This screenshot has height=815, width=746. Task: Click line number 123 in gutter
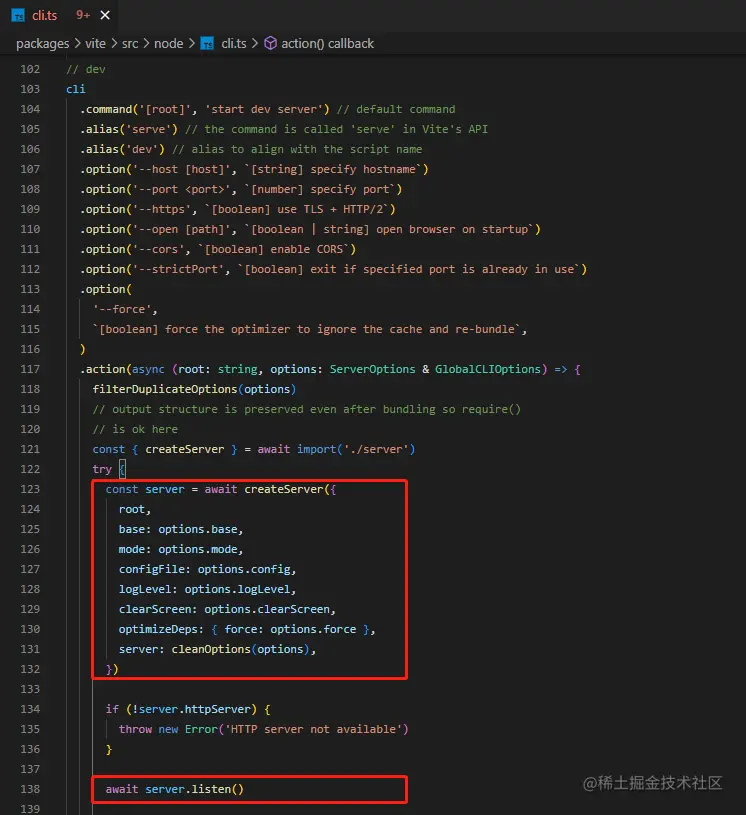(x=30, y=489)
